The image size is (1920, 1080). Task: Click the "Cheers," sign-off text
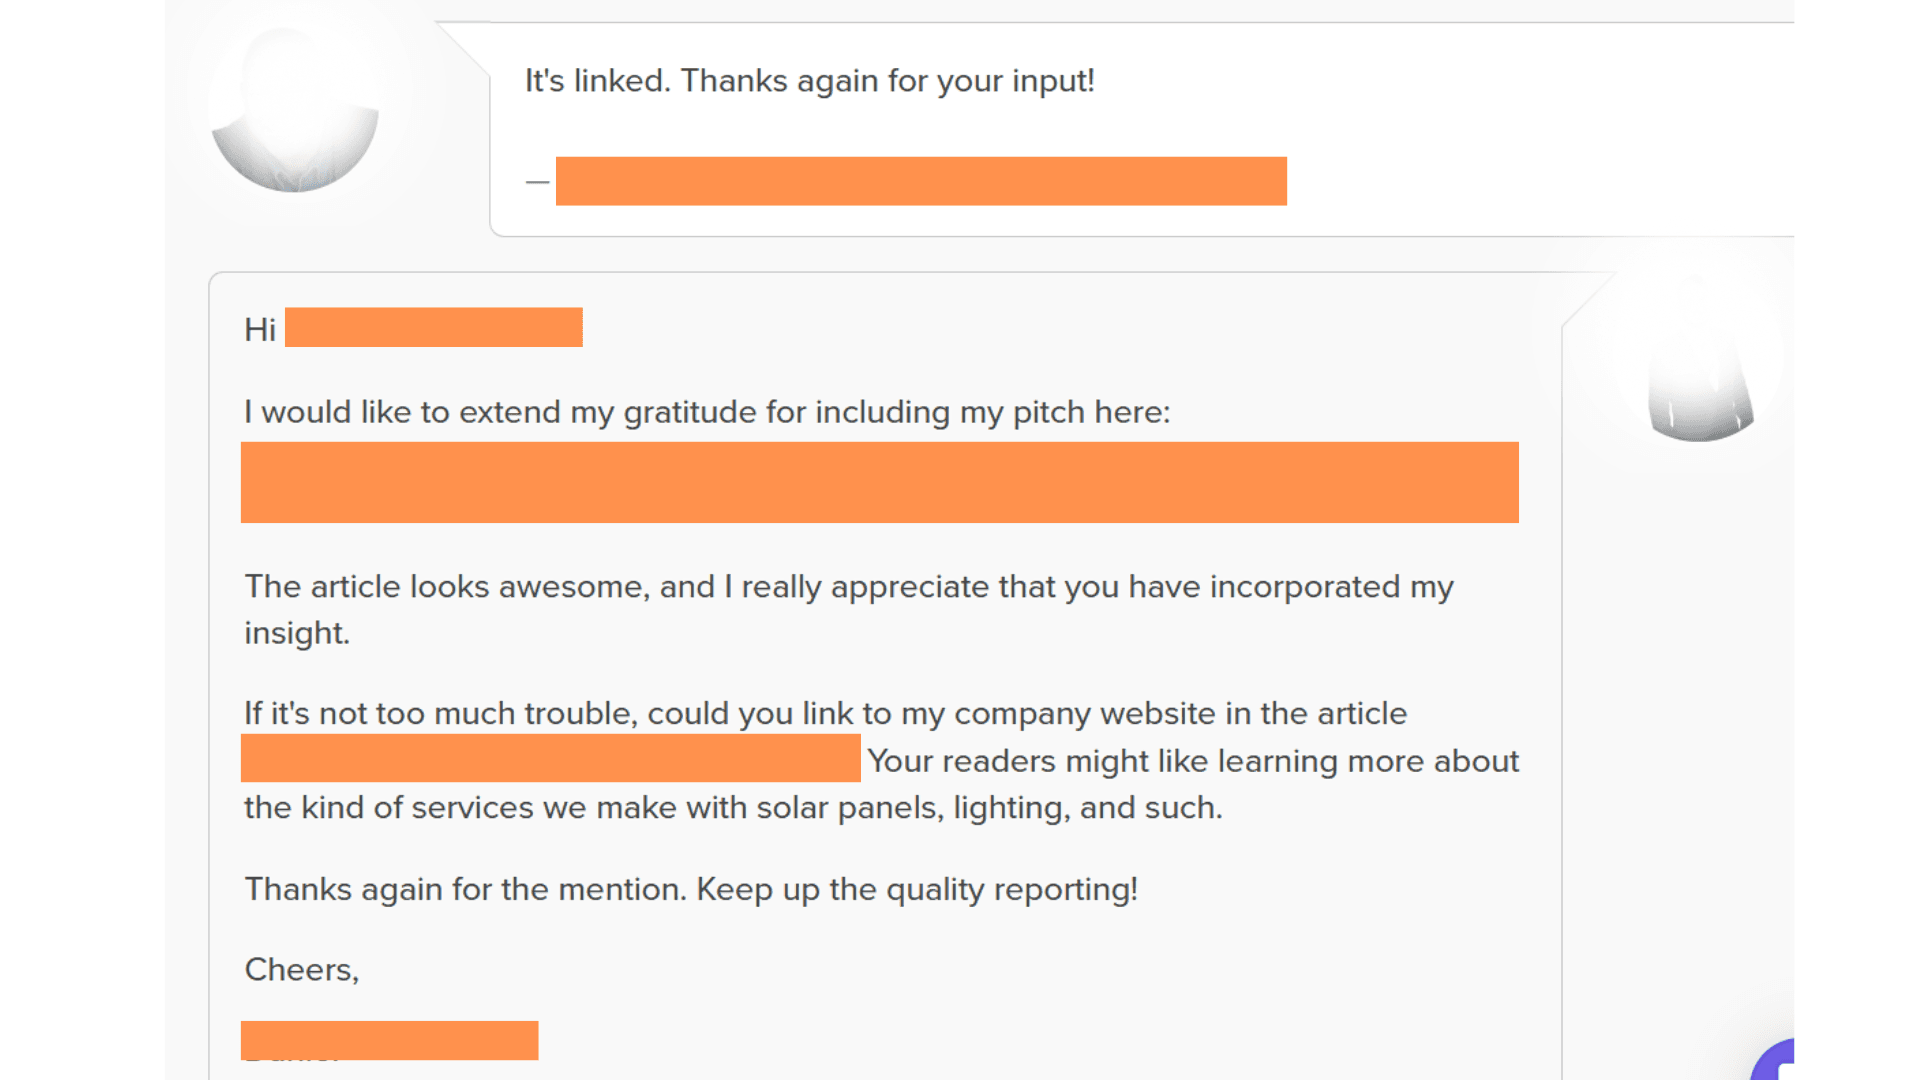(x=301, y=970)
